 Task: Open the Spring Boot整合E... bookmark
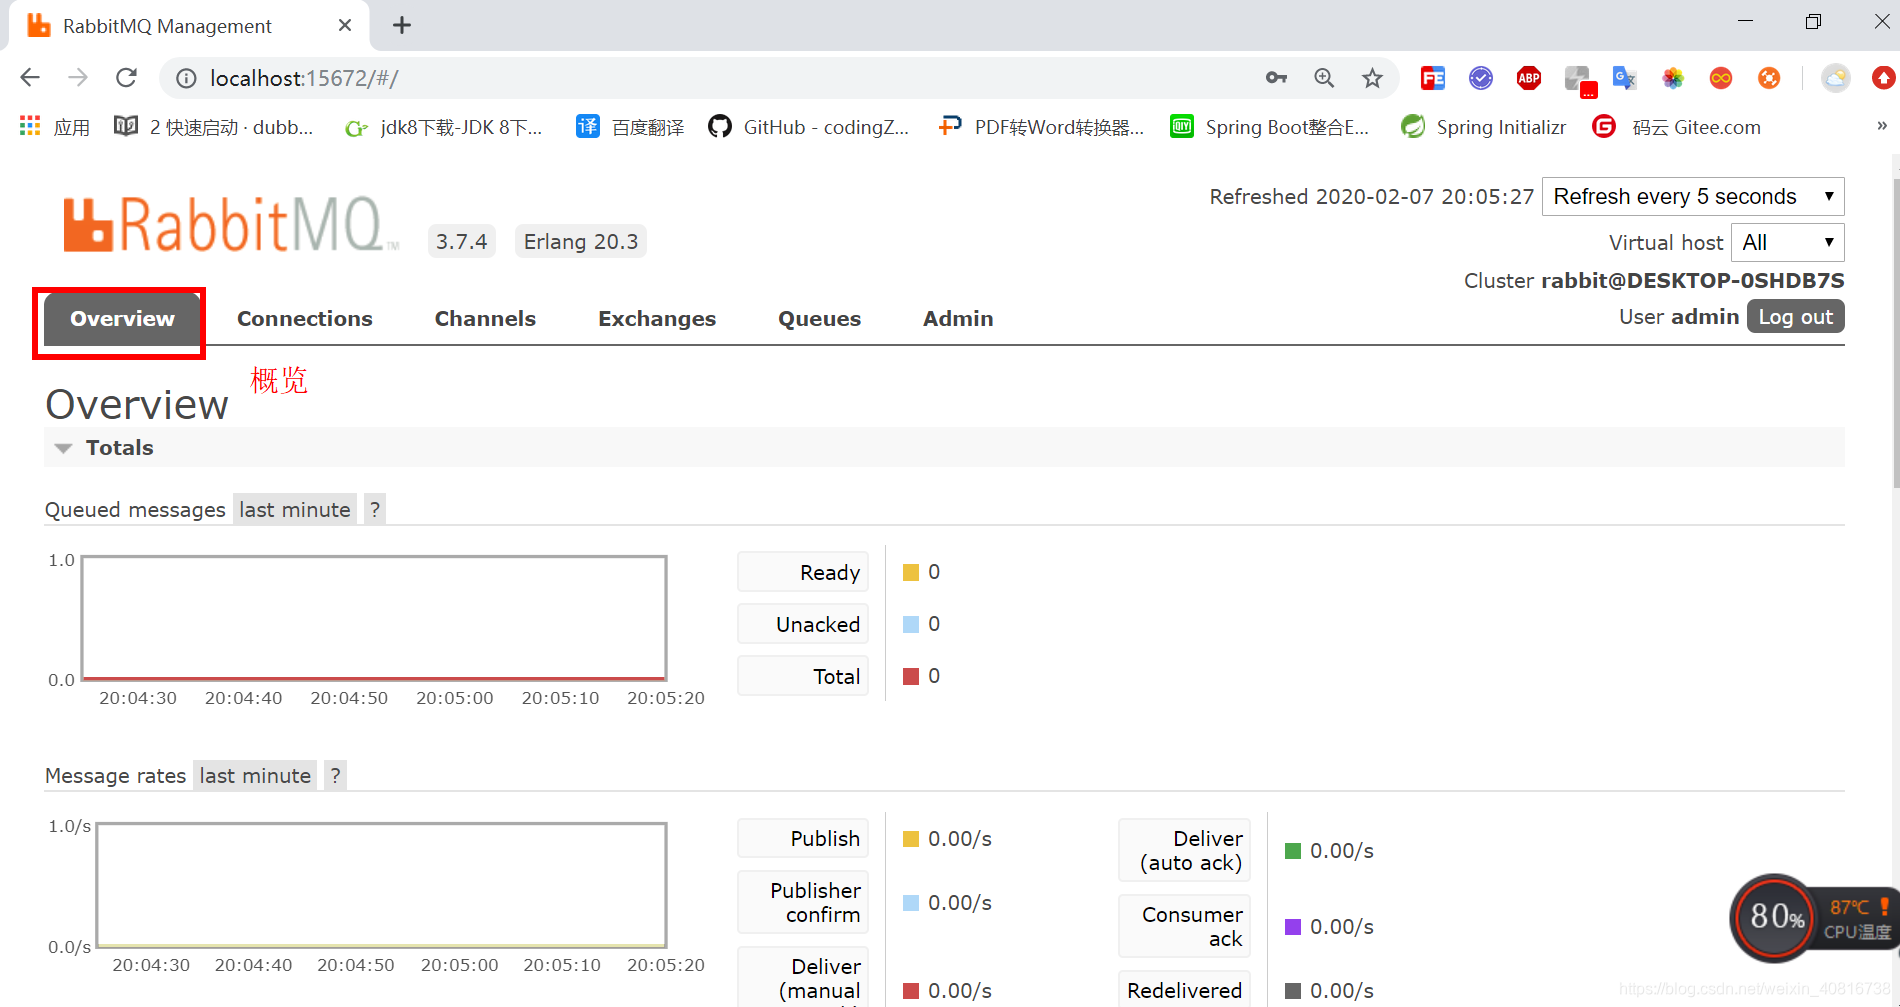(x=1269, y=127)
